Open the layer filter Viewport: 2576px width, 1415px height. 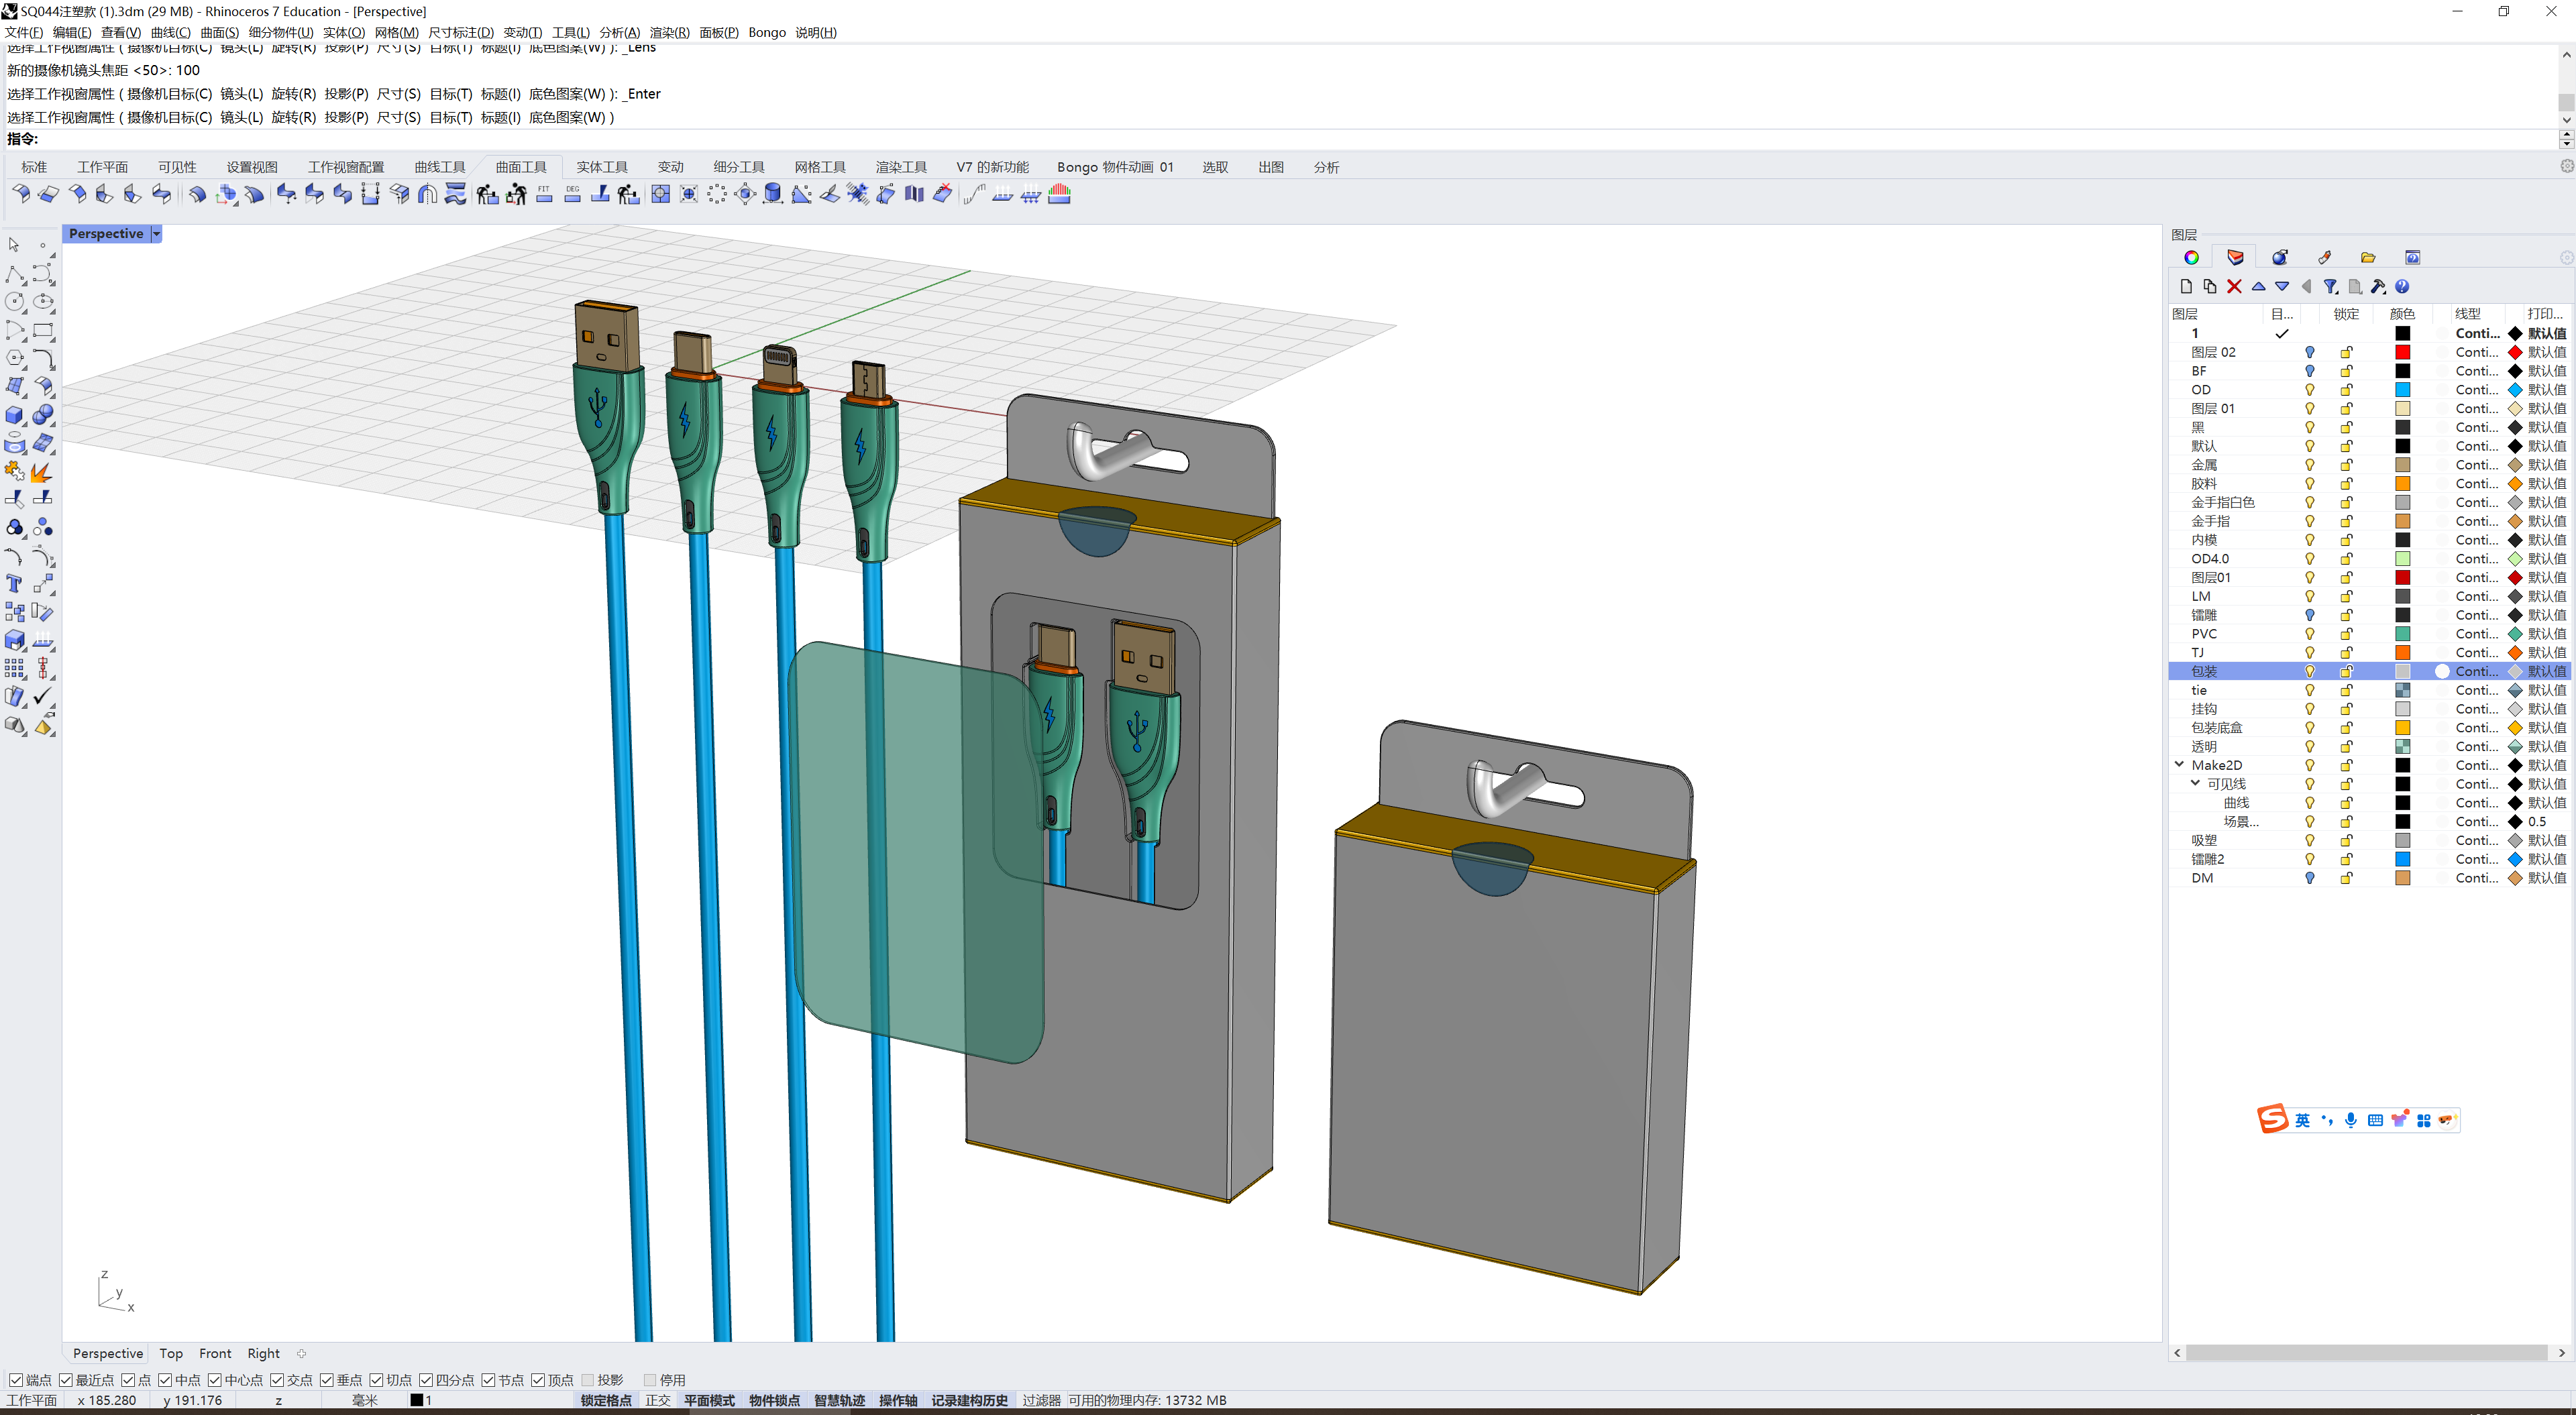[2330, 287]
